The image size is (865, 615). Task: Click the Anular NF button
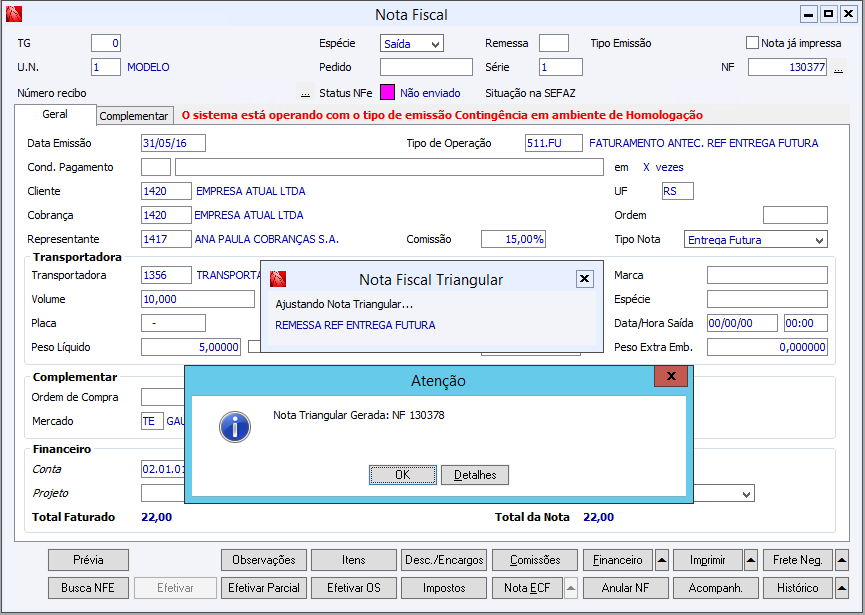pyautogui.click(x=626, y=588)
